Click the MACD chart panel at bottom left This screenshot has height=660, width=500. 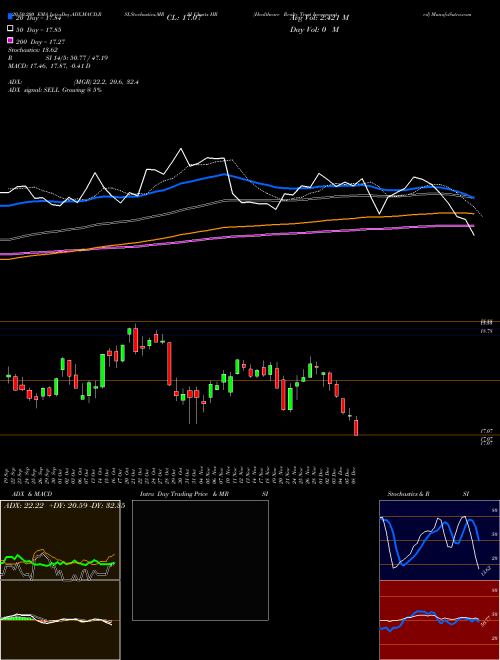(60, 620)
